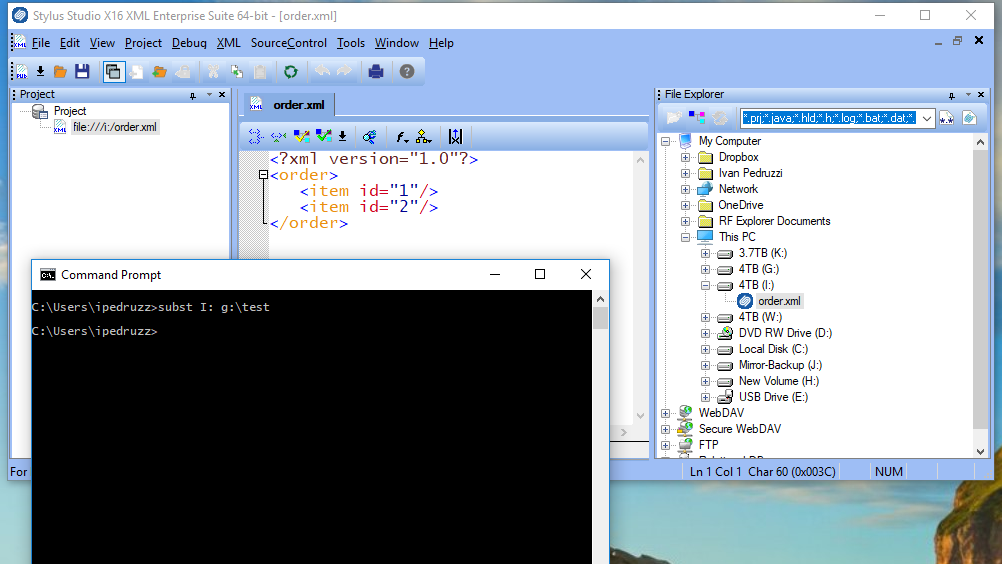Collapse the This PC tree node
The width and height of the screenshot is (1002, 564).
[685, 237]
